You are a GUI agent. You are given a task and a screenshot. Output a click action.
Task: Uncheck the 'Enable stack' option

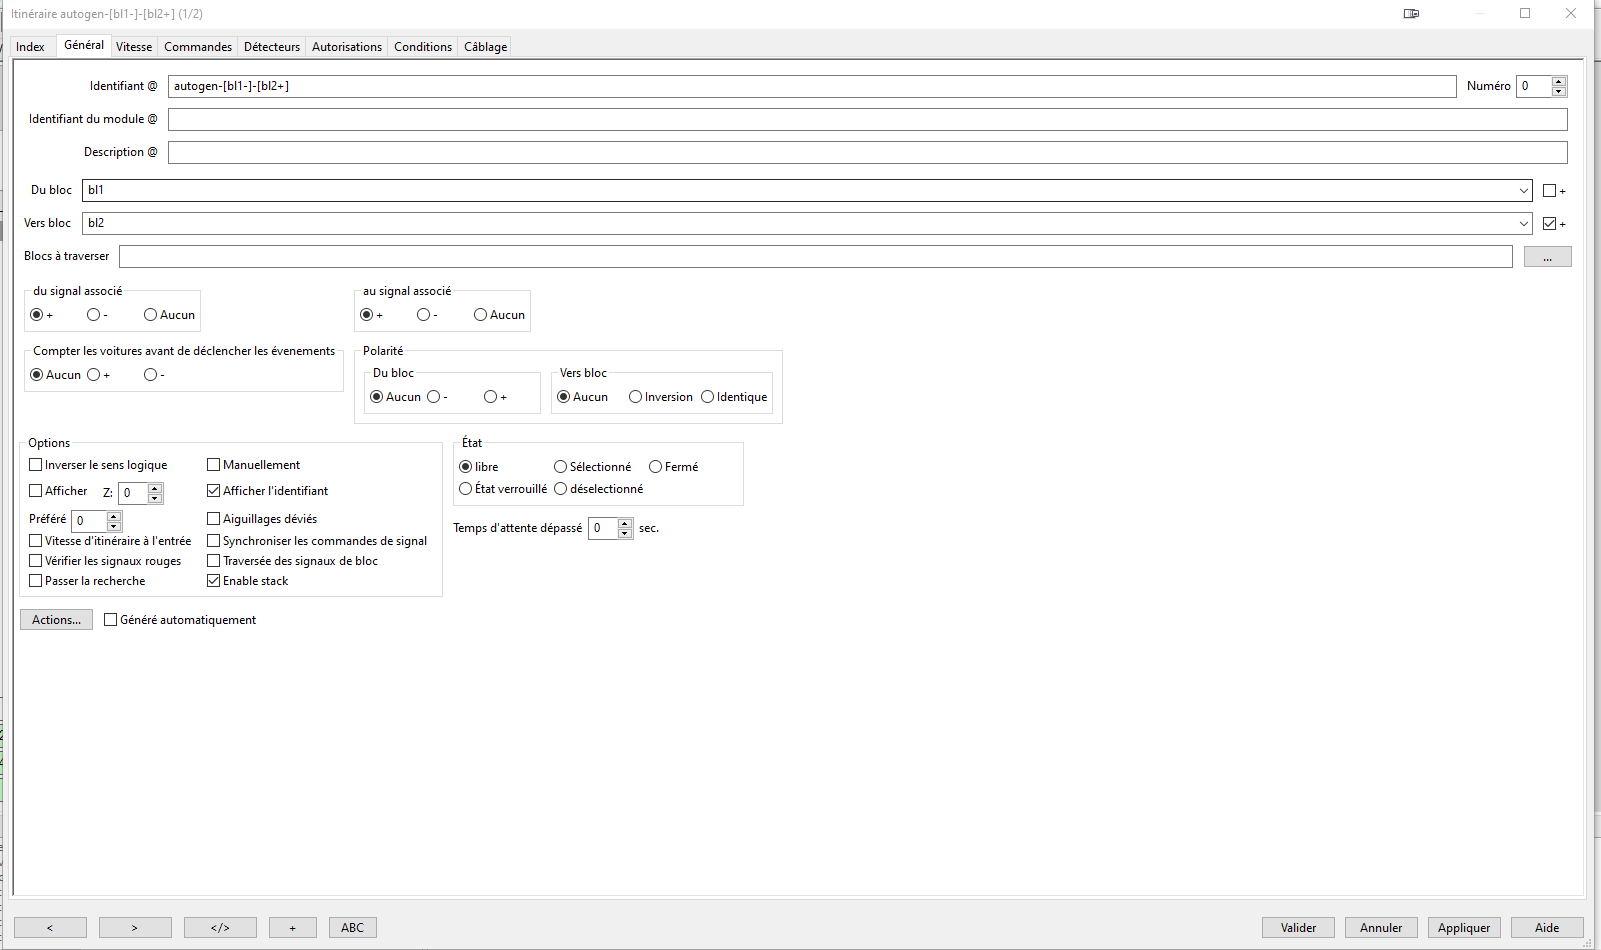click(x=214, y=581)
